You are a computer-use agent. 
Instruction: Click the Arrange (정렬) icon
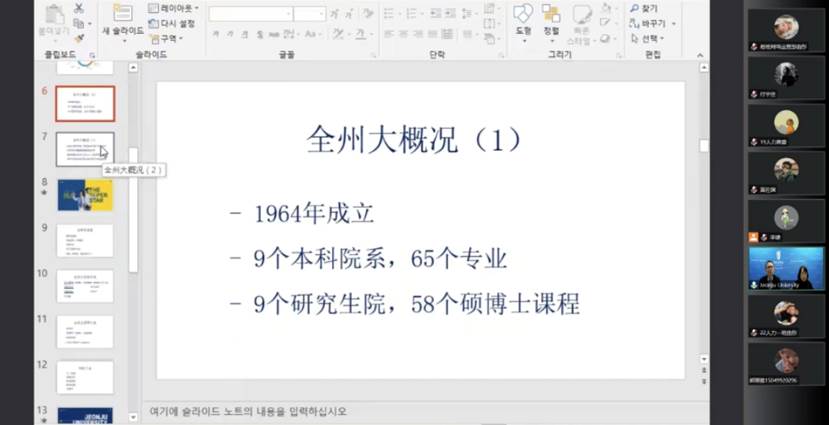click(551, 13)
